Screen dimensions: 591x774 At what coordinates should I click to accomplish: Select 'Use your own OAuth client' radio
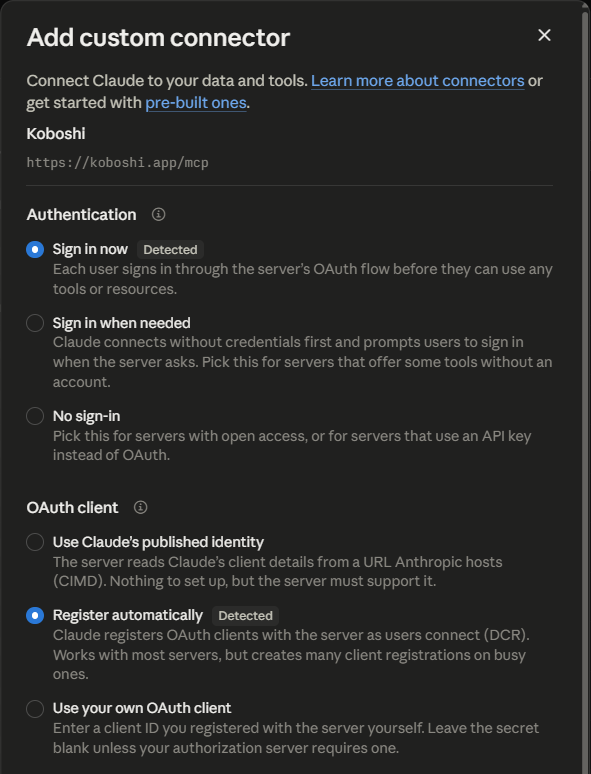(35, 708)
